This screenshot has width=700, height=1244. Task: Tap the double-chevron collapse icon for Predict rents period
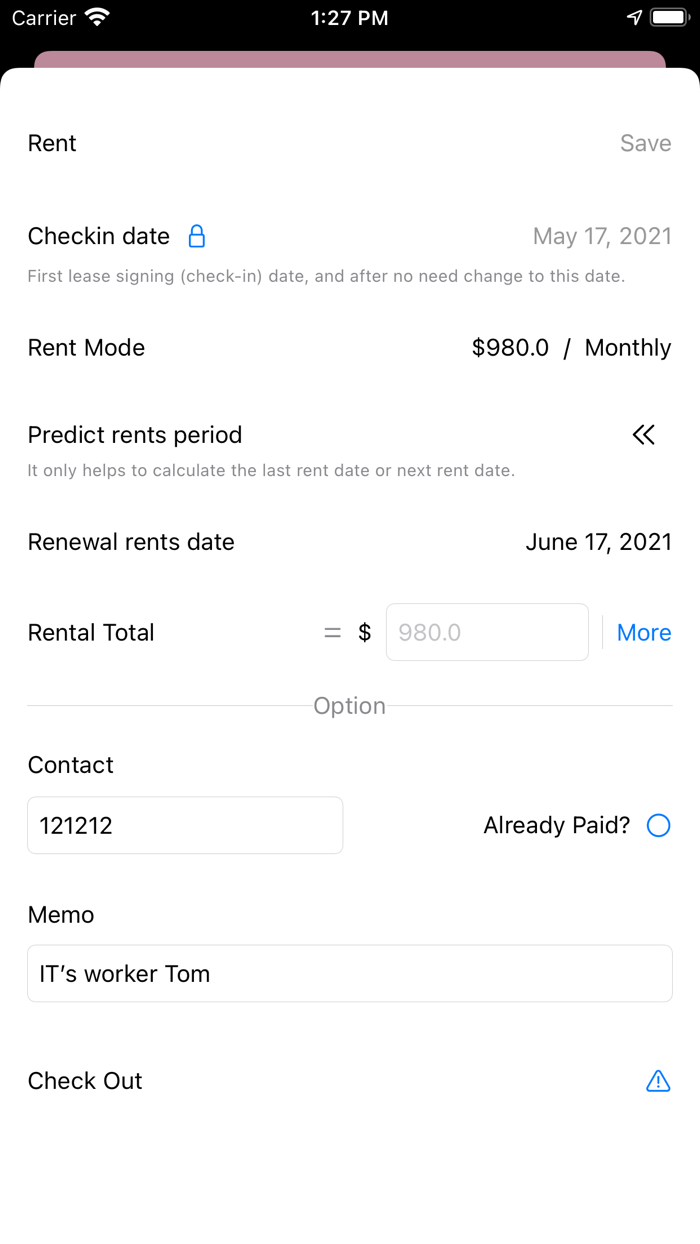(644, 435)
